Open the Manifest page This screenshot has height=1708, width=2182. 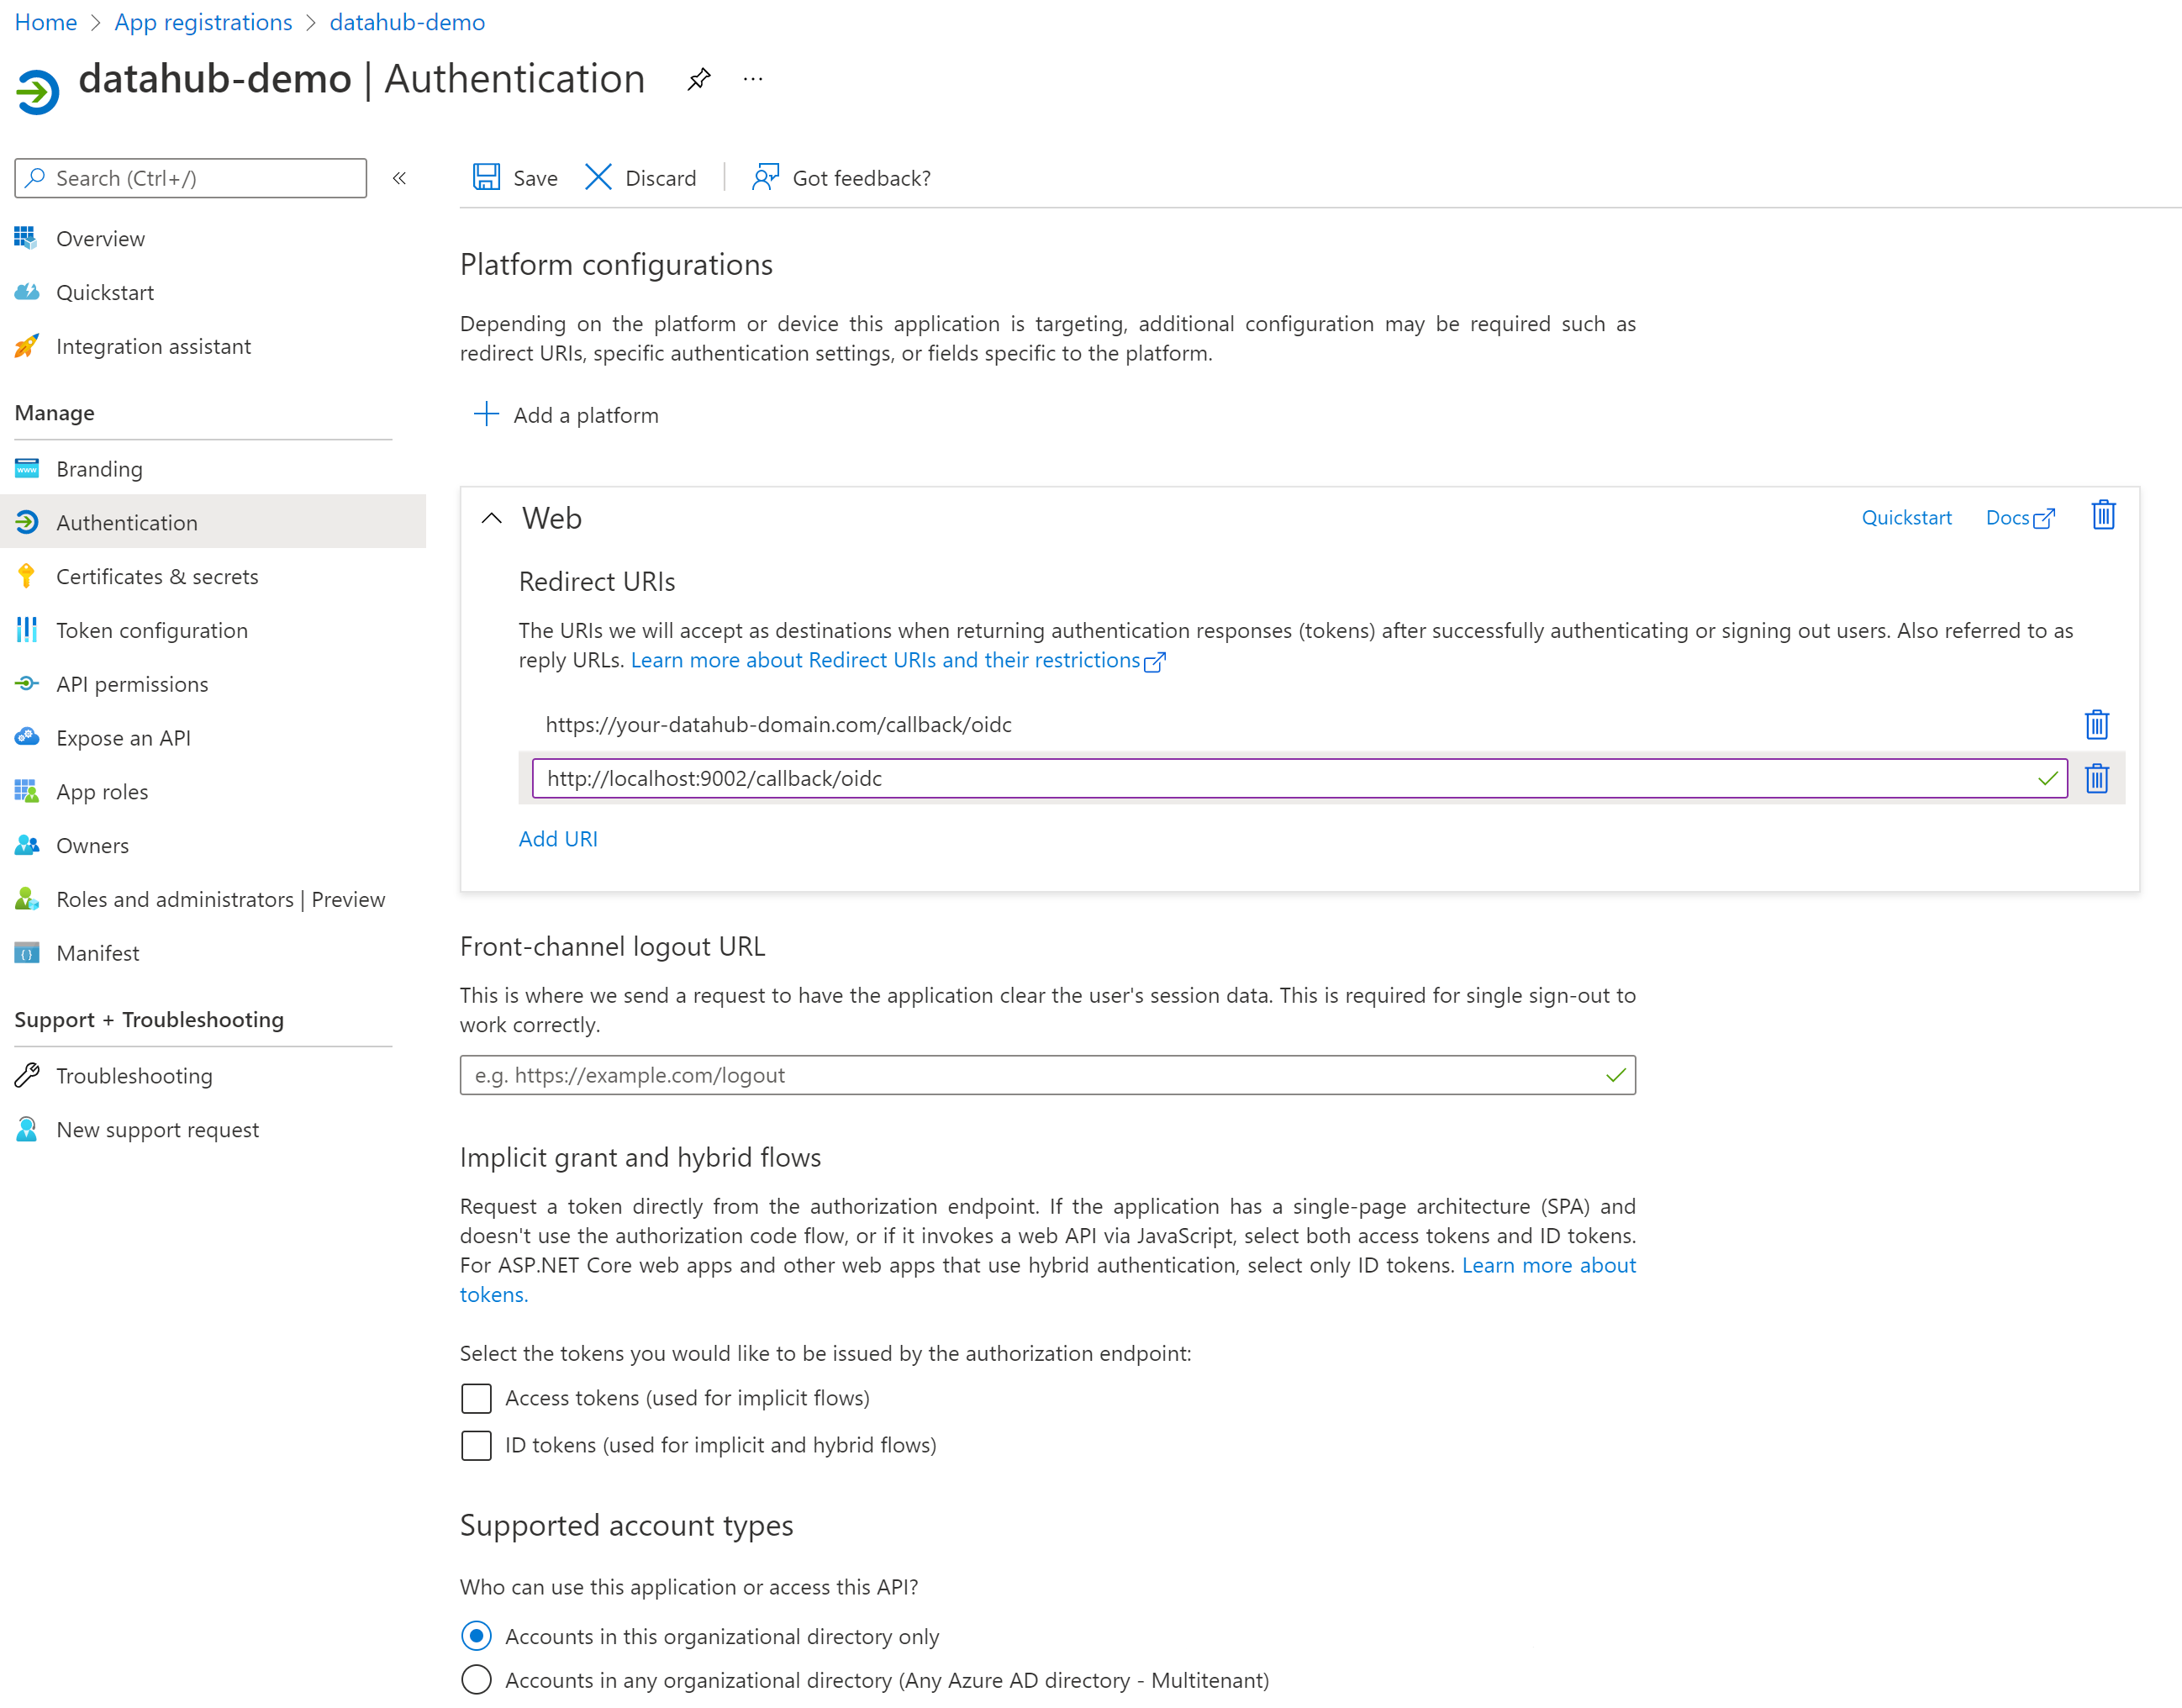98,952
